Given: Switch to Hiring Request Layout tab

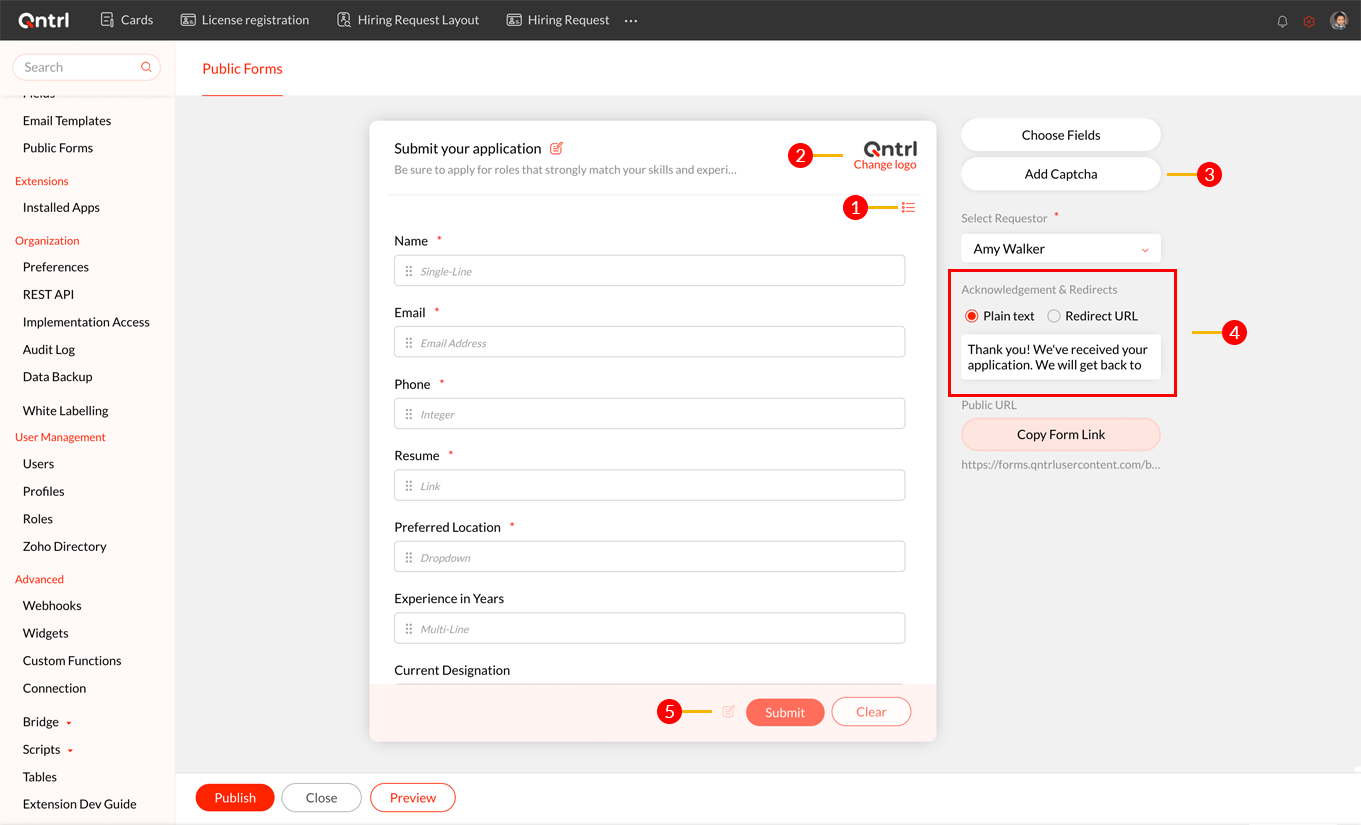Looking at the screenshot, I should coord(408,20).
